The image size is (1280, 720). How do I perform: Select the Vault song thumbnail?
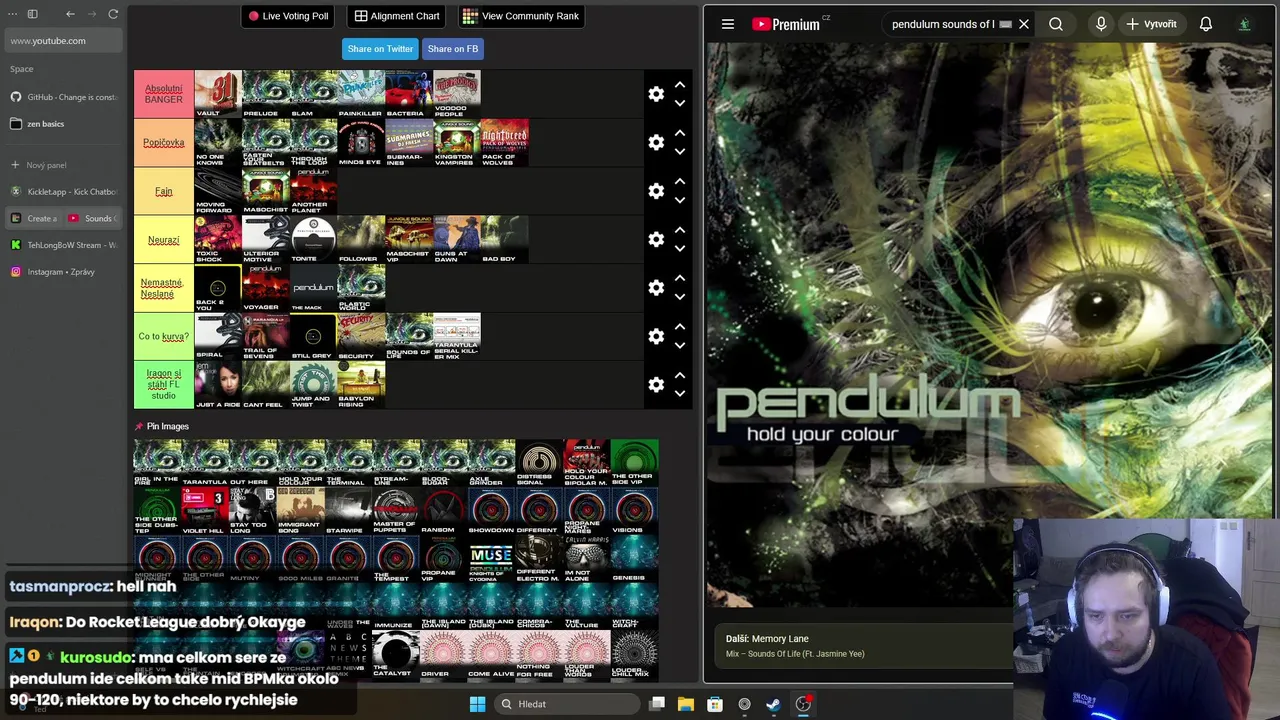click(x=218, y=94)
